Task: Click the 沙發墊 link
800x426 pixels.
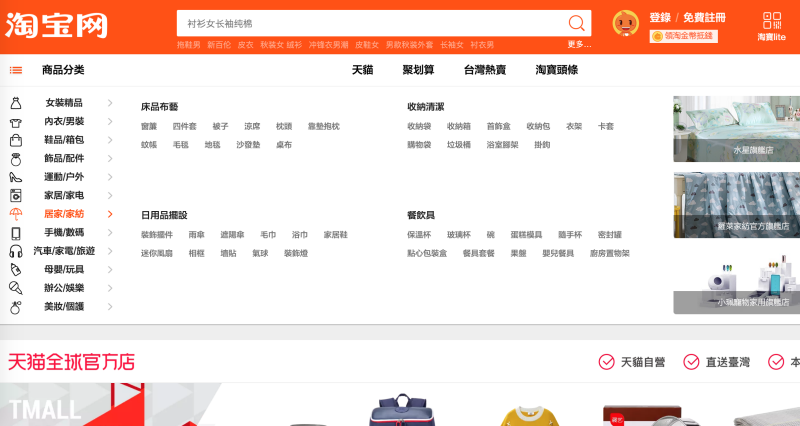Action: [248, 145]
